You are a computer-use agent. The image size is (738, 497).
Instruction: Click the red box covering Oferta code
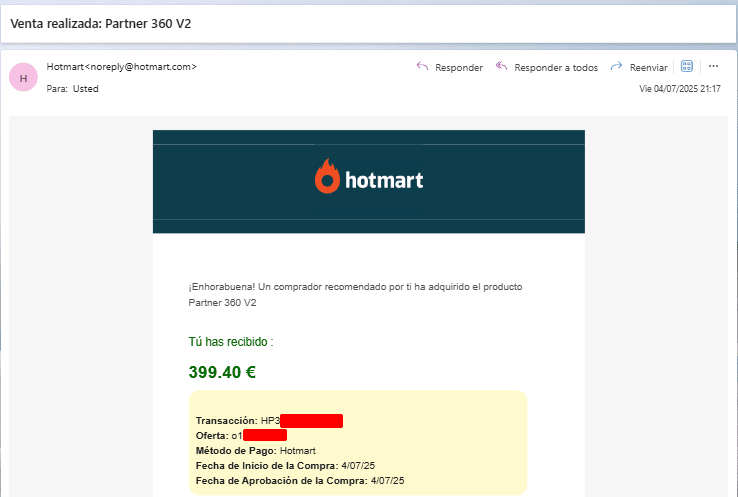coord(265,435)
